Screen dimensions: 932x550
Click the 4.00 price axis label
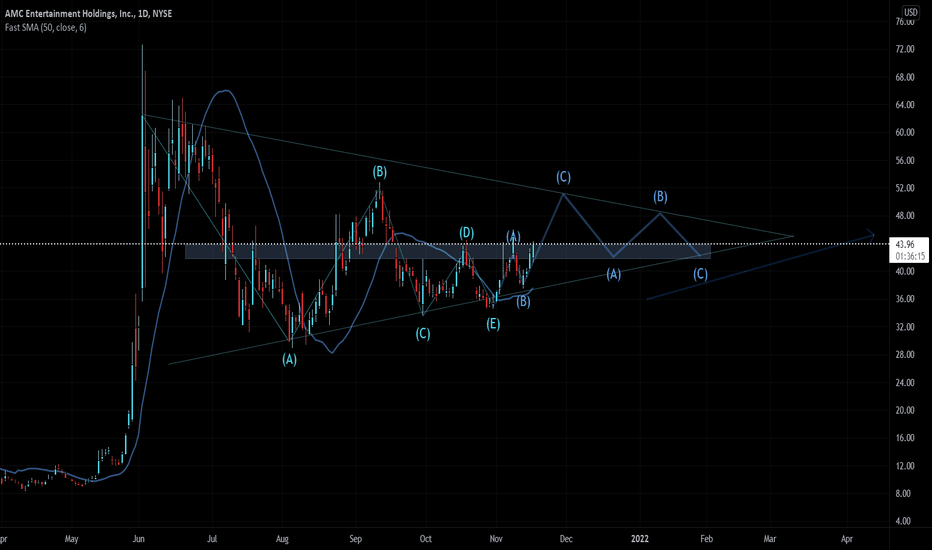pyautogui.click(x=903, y=521)
